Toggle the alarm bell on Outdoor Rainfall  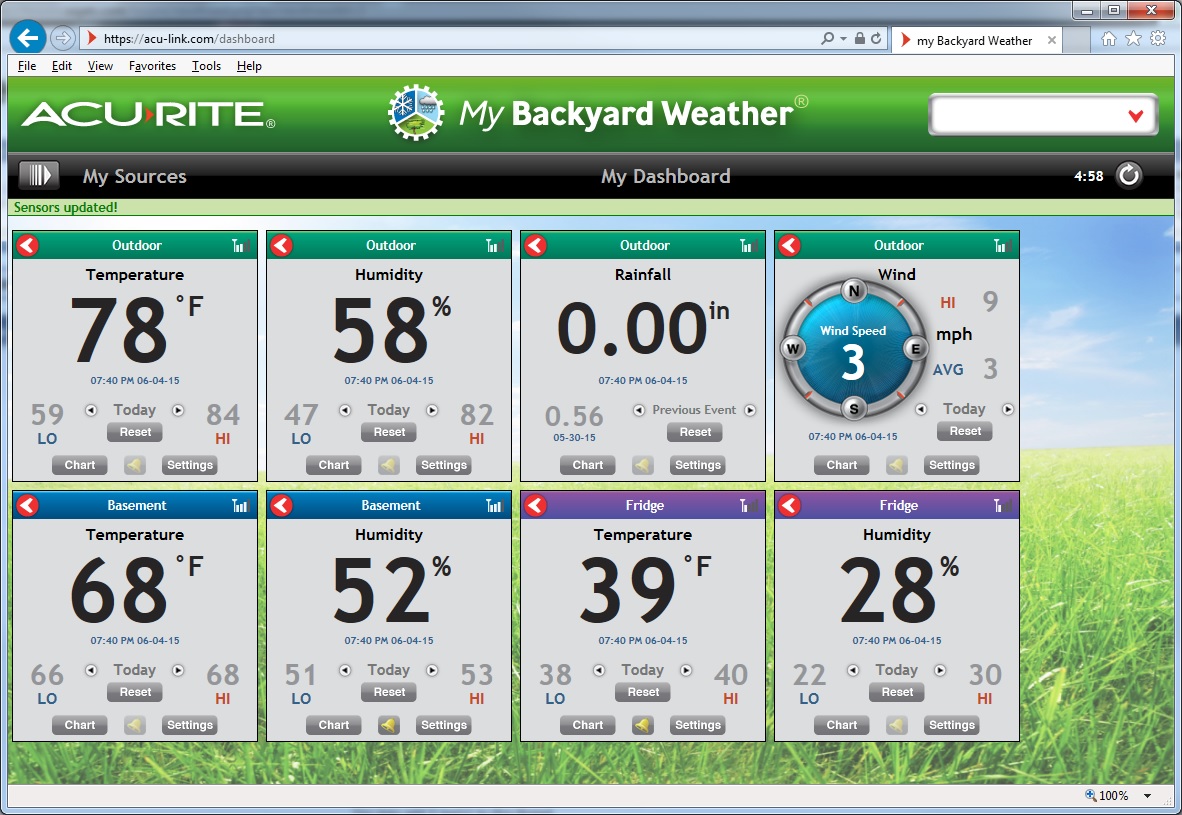click(x=643, y=465)
